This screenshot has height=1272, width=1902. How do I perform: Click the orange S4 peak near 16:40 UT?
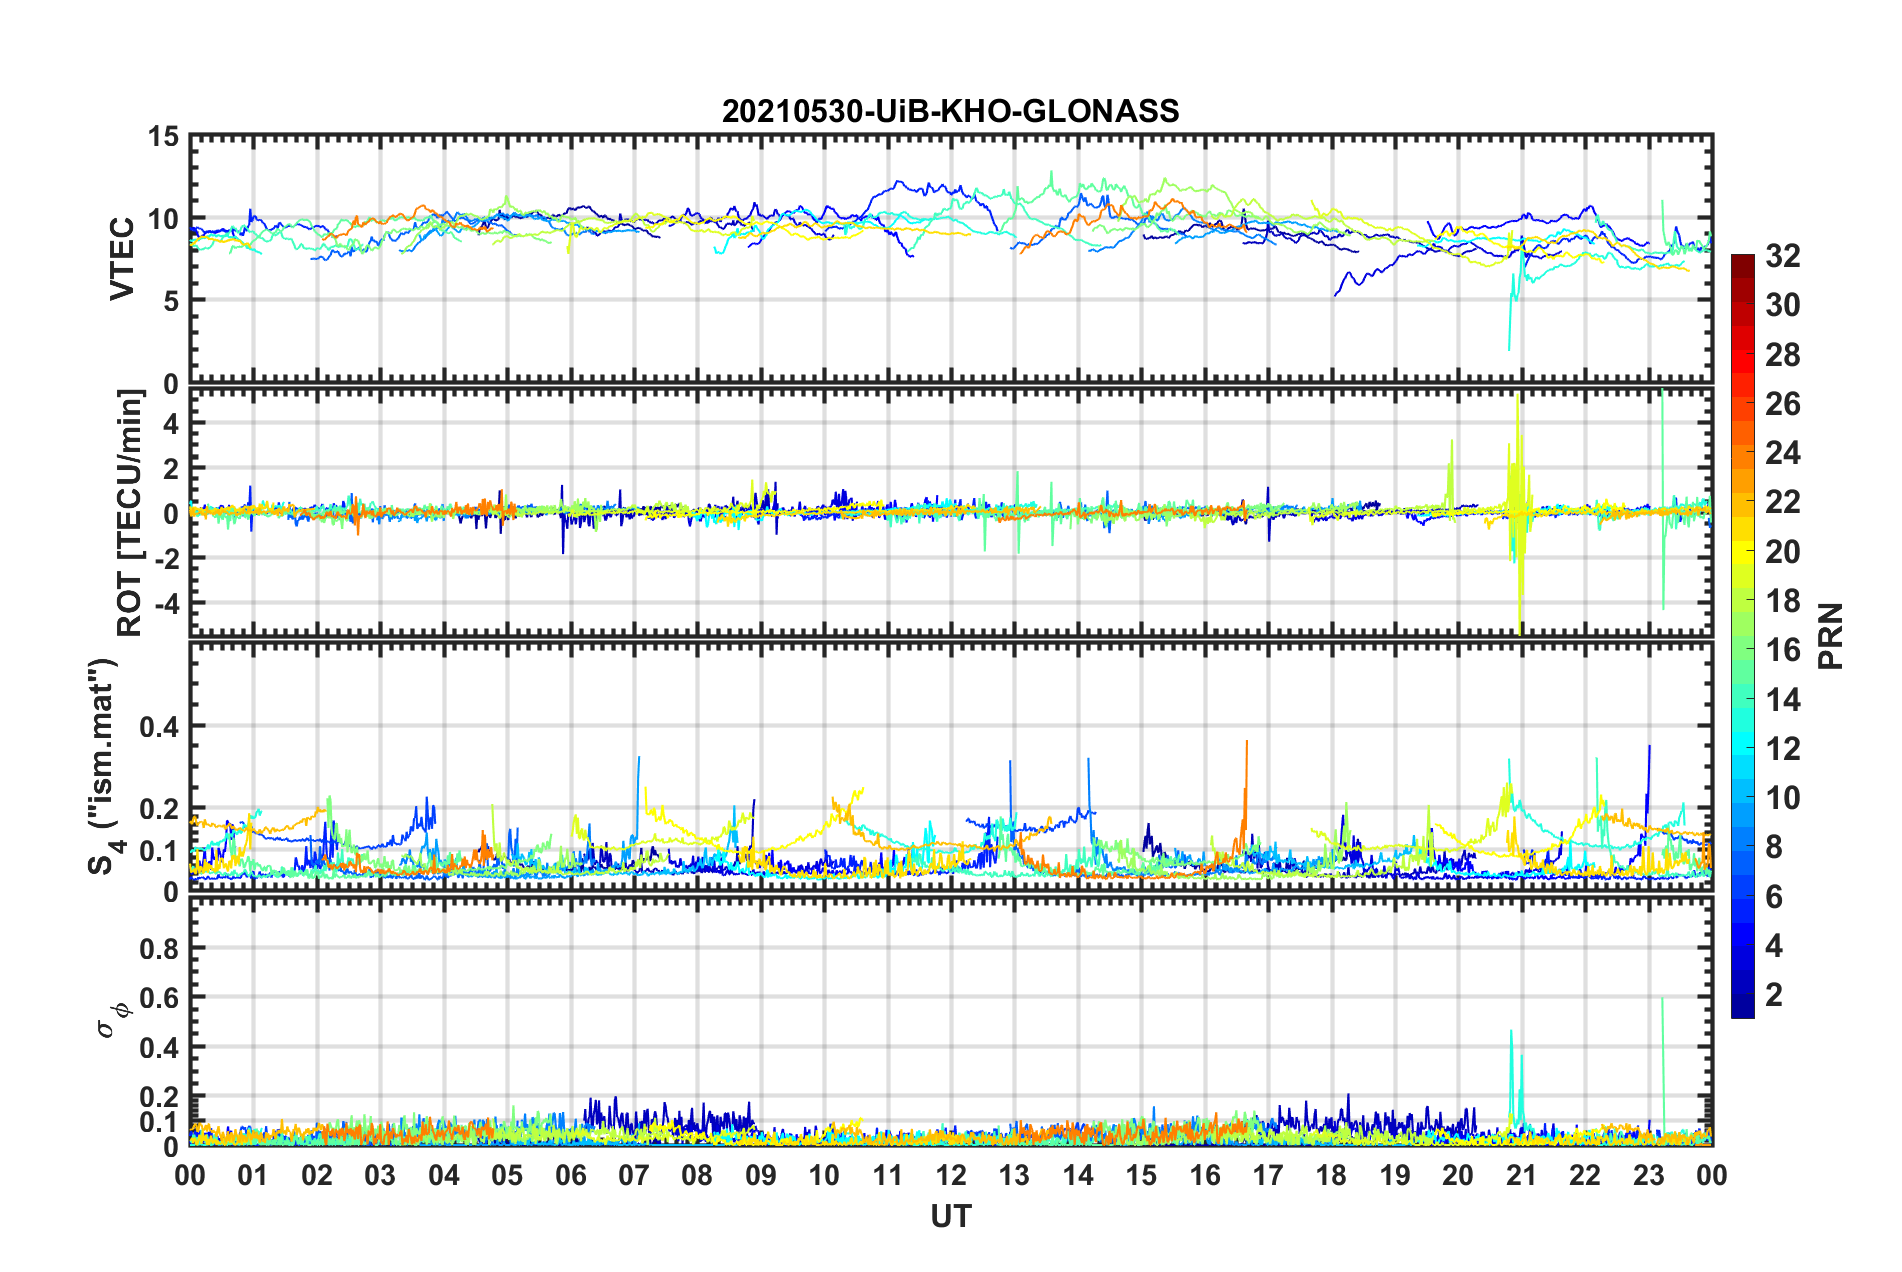1246,790
